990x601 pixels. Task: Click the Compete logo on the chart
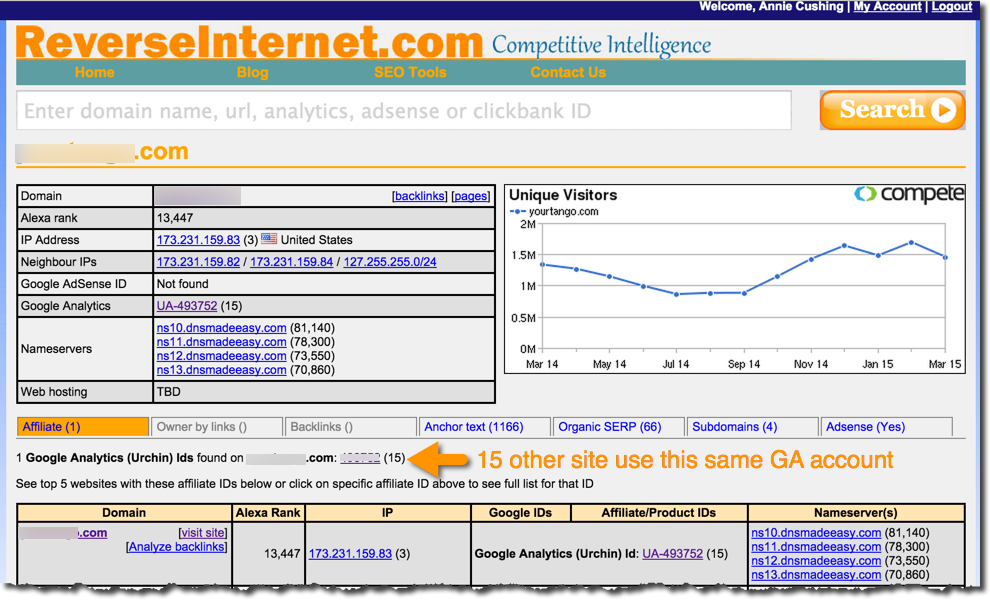(909, 194)
